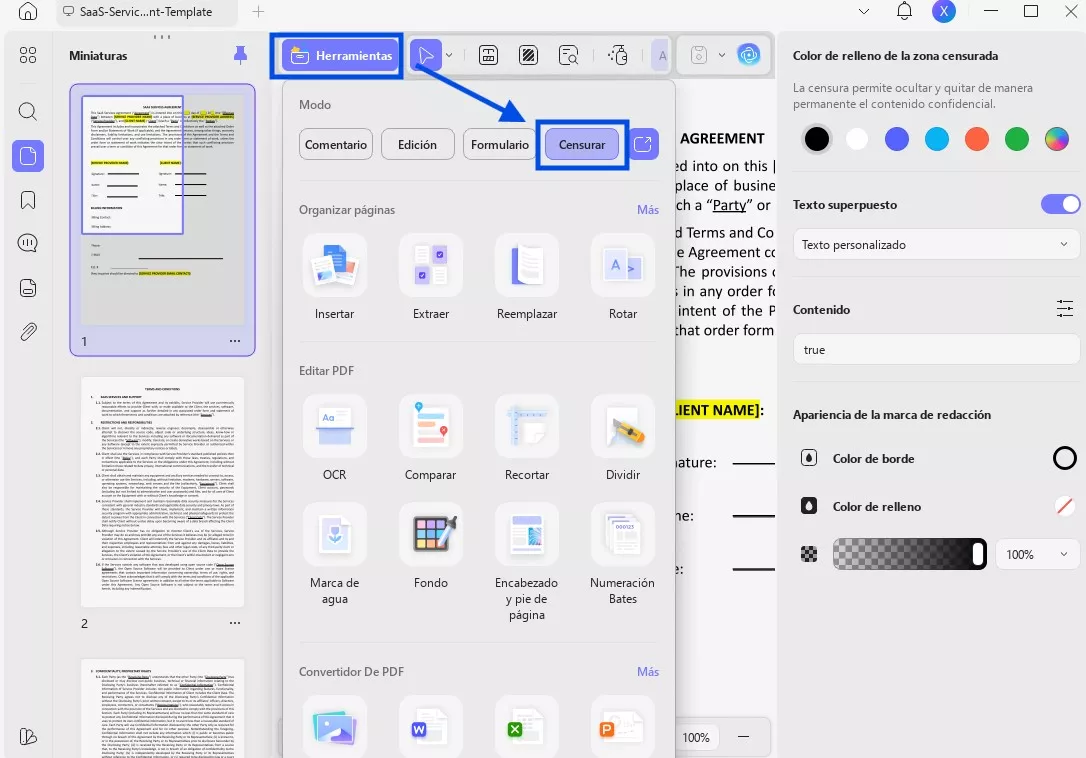Pin the Miniaturas panel

point(240,55)
